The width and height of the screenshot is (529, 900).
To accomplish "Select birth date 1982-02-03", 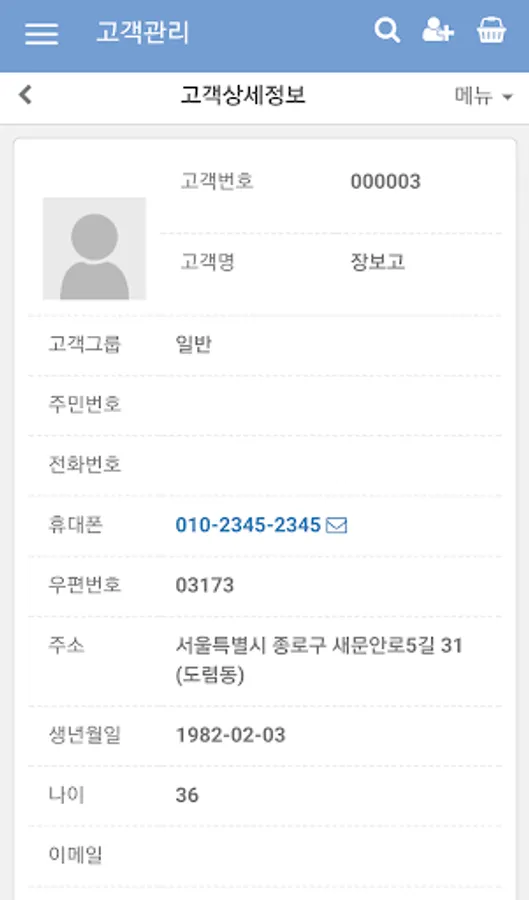I will tap(231, 735).
